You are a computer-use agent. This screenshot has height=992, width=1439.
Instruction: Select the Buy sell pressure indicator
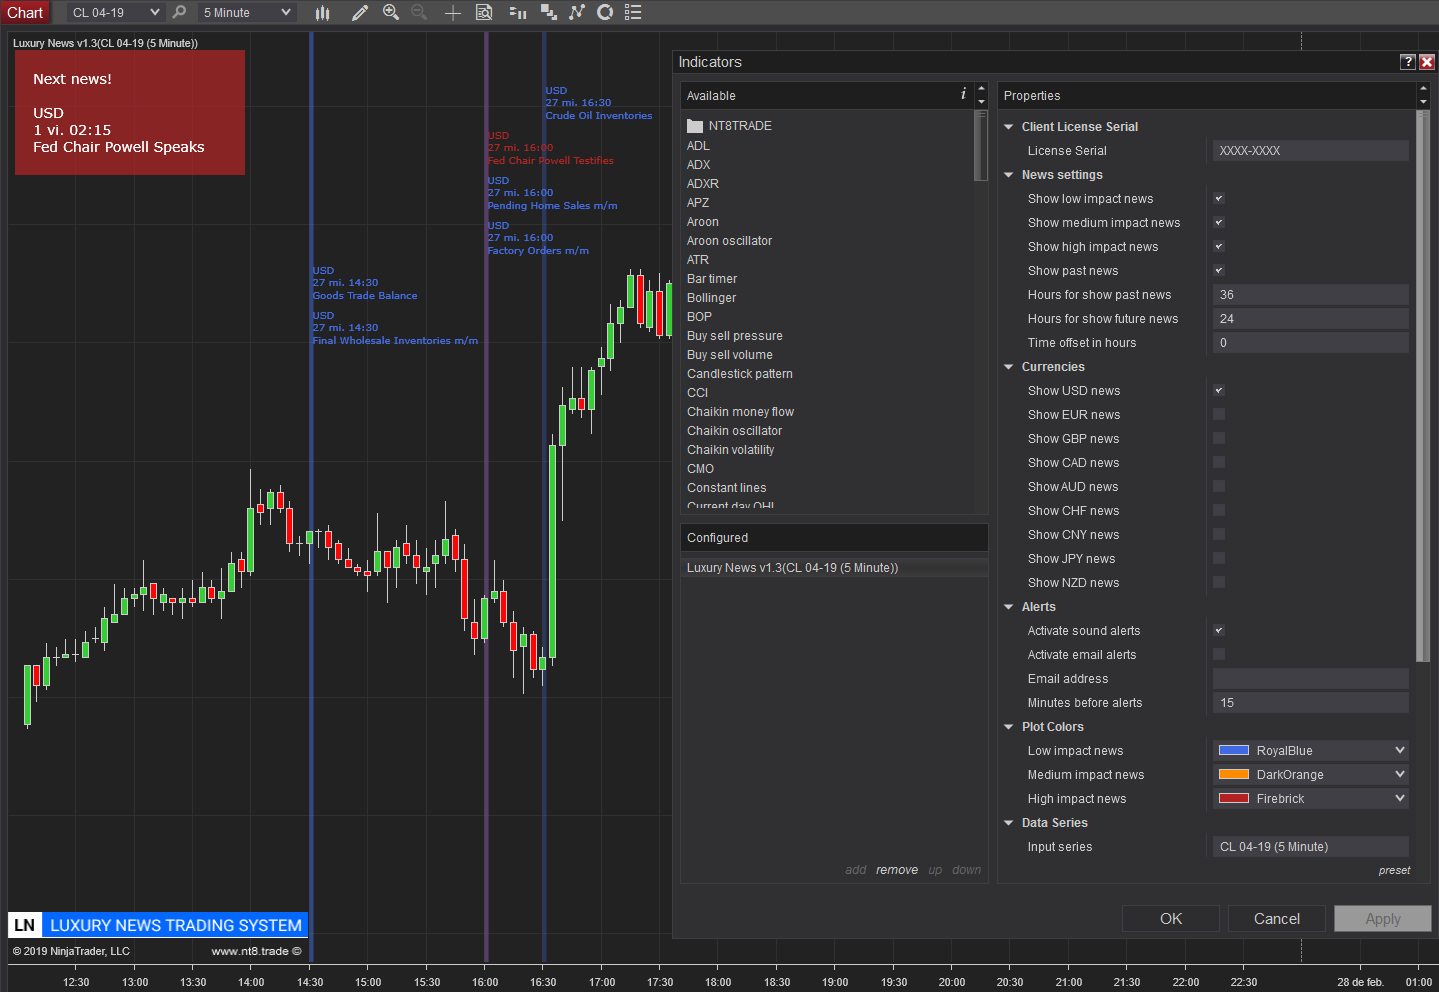click(734, 336)
